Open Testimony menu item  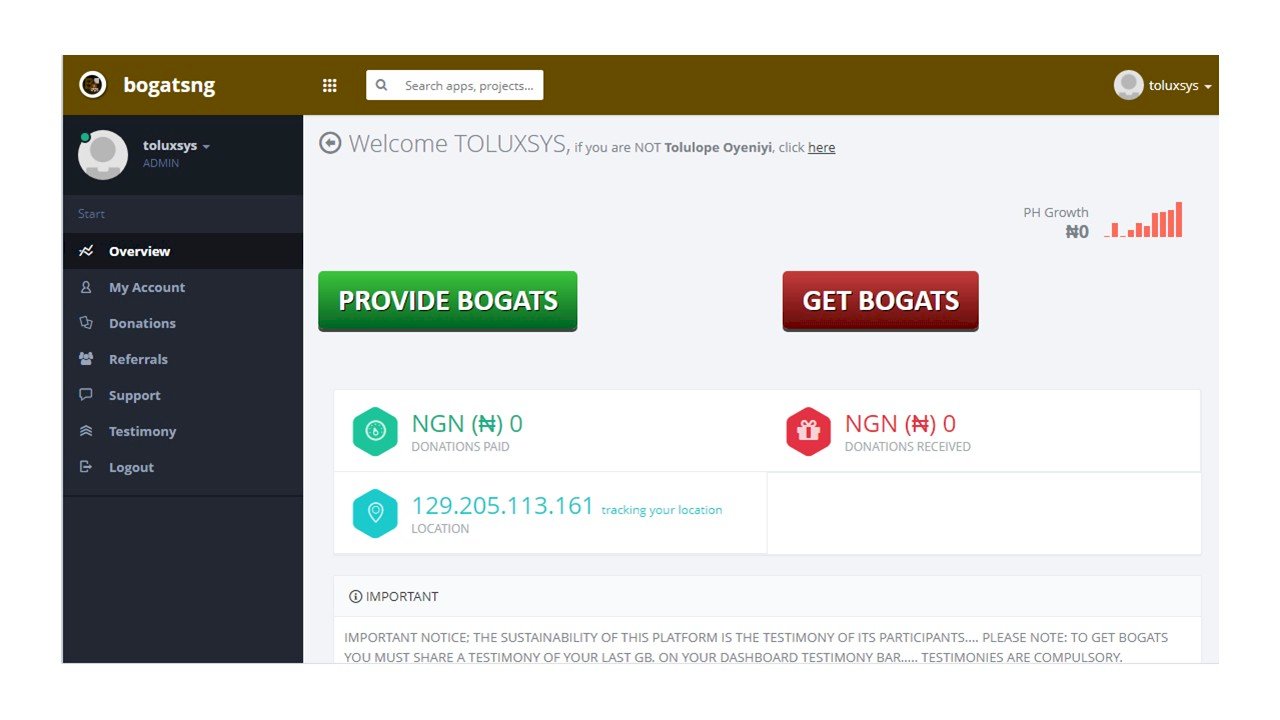[x=182, y=431]
